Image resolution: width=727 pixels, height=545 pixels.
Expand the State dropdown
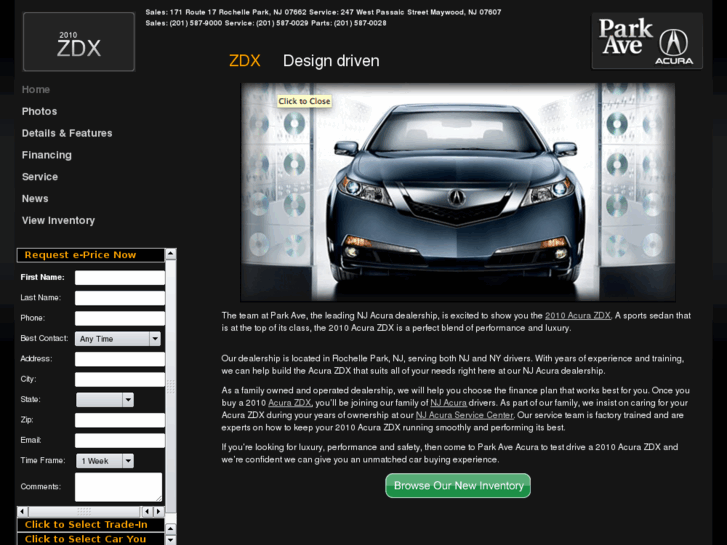(105, 400)
